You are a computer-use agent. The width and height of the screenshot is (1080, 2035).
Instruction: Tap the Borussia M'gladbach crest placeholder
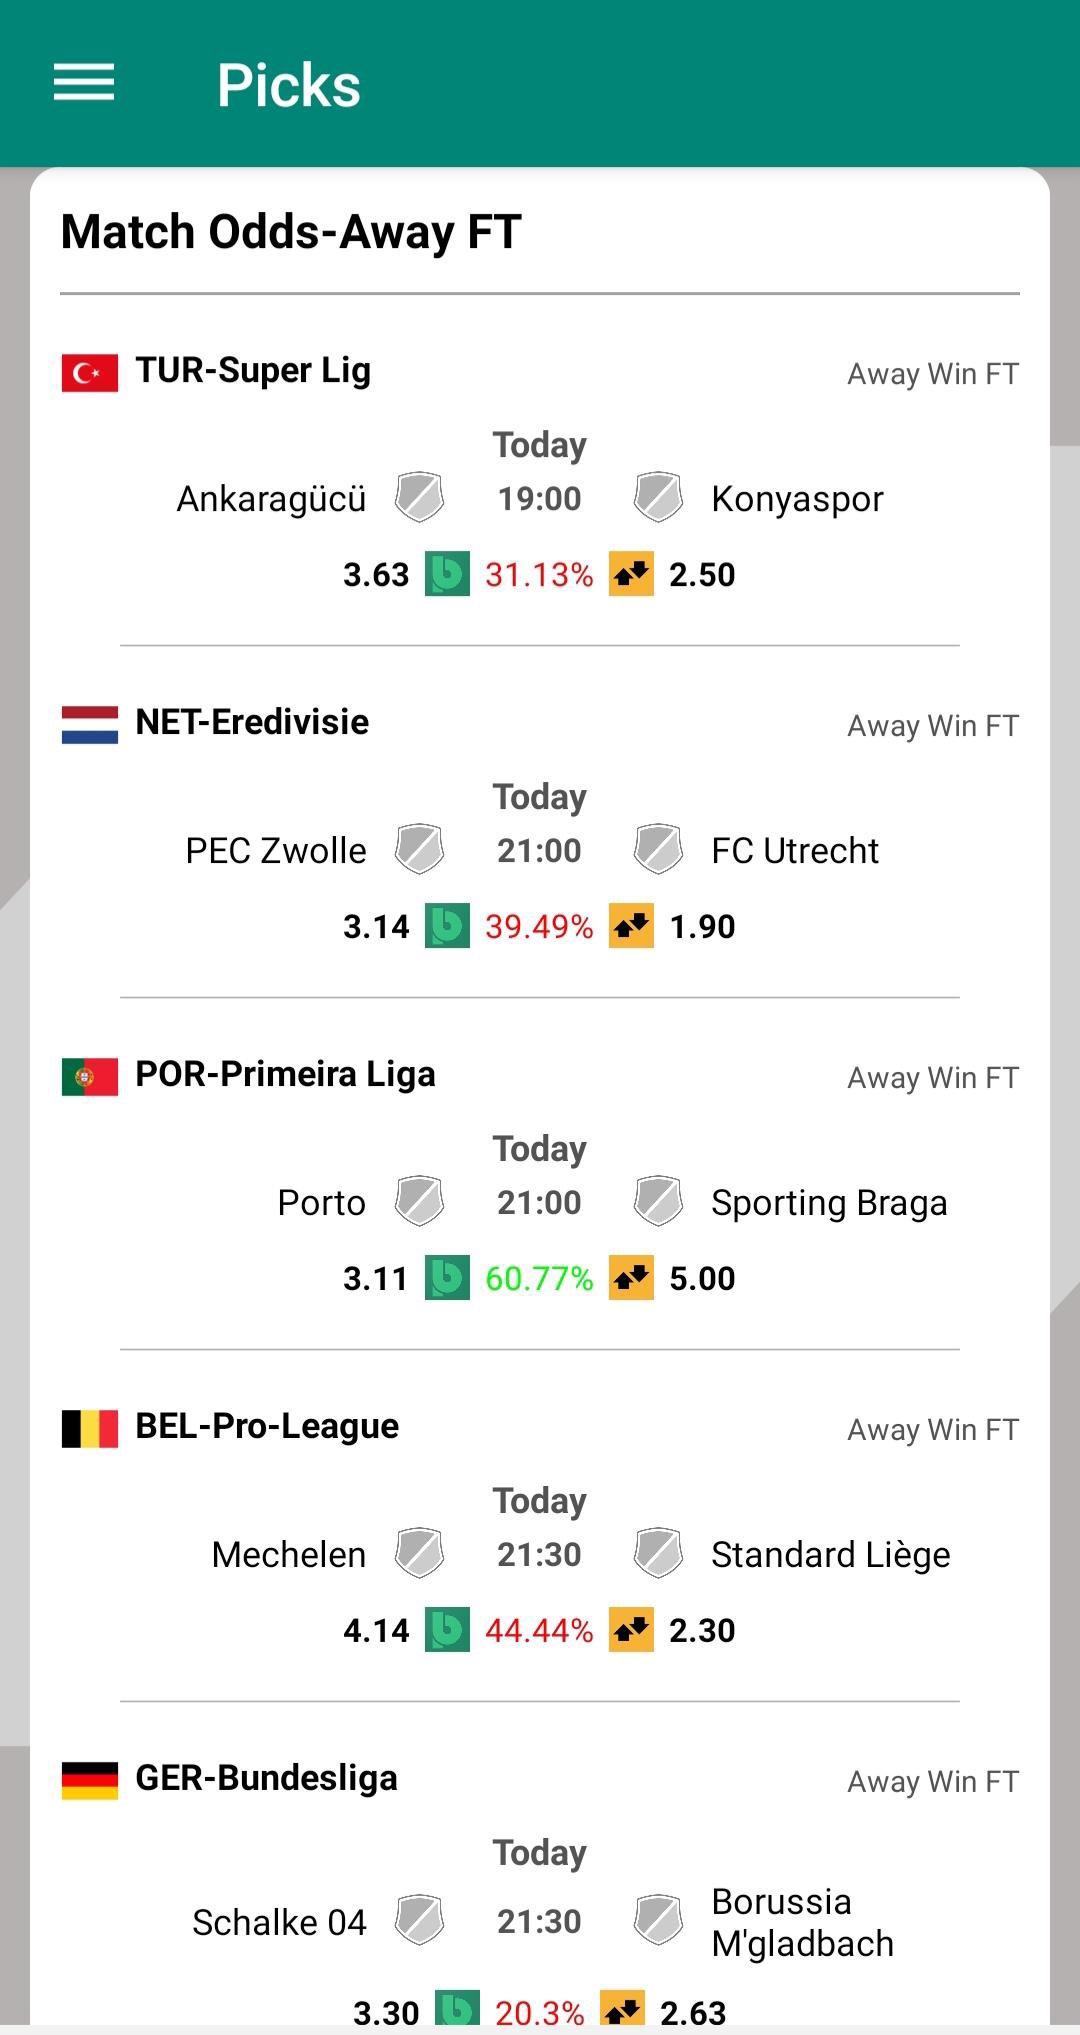[658, 1920]
